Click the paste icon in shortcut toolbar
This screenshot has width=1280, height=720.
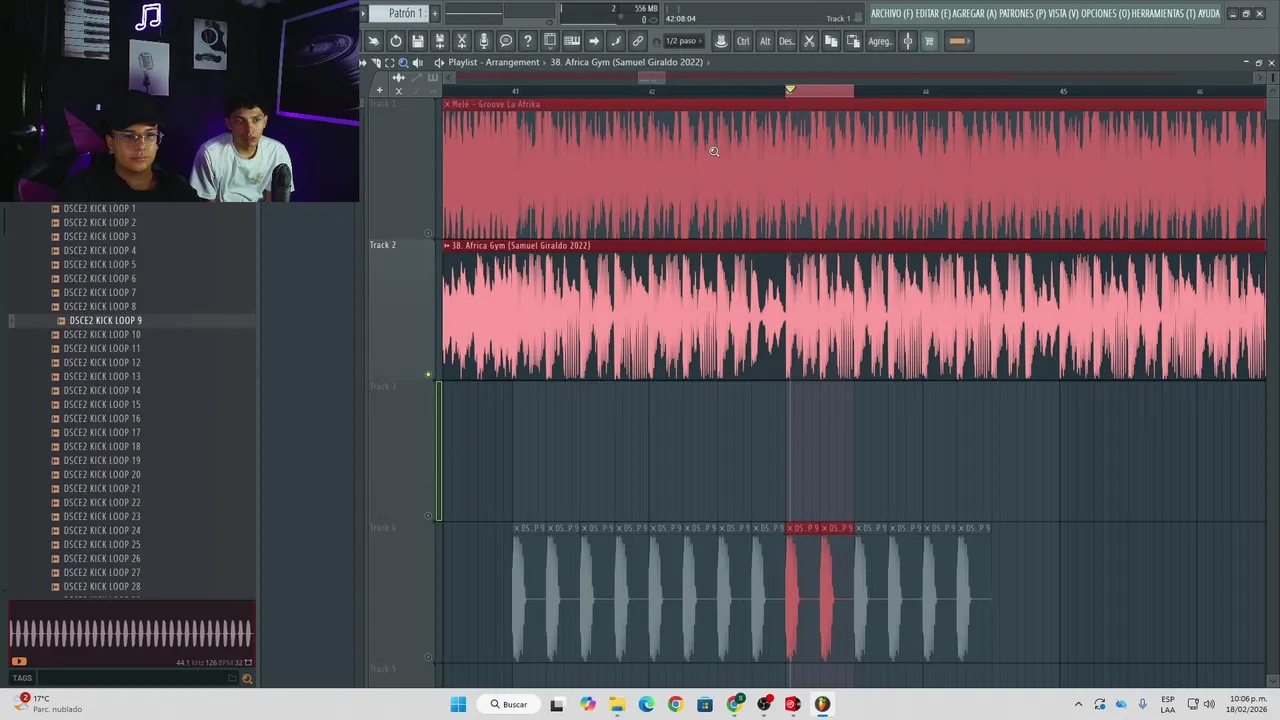[853, 41]
